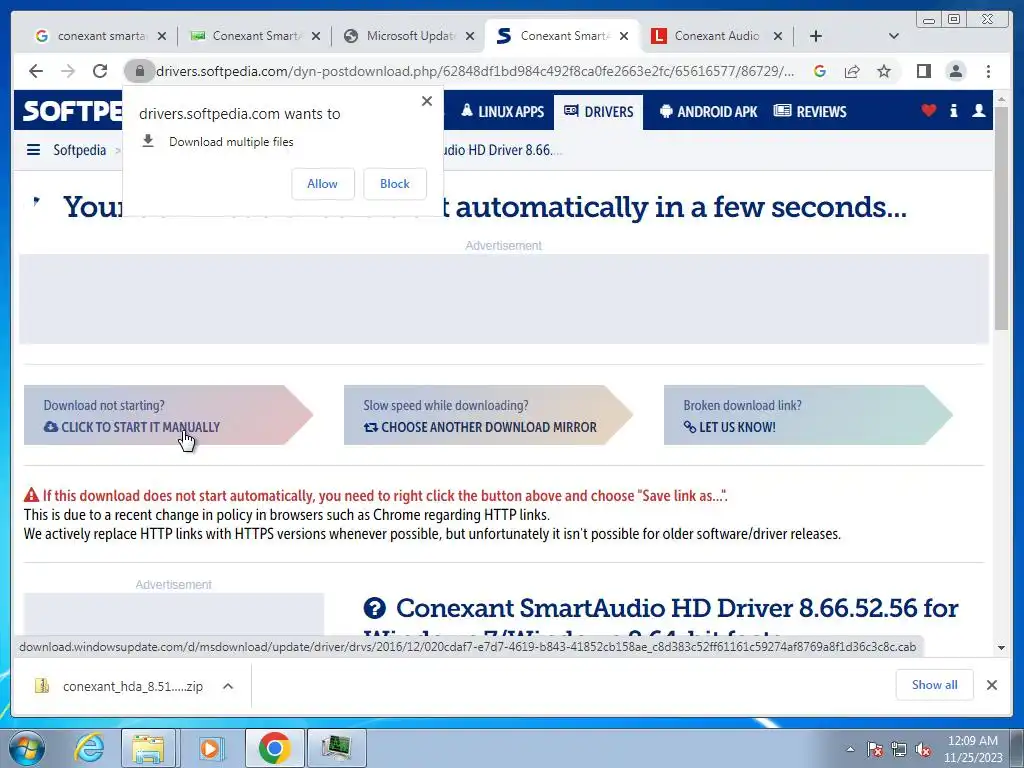Open Windows Explorer from taskbar
The image size is (1024, 768).
coord(149,748)
